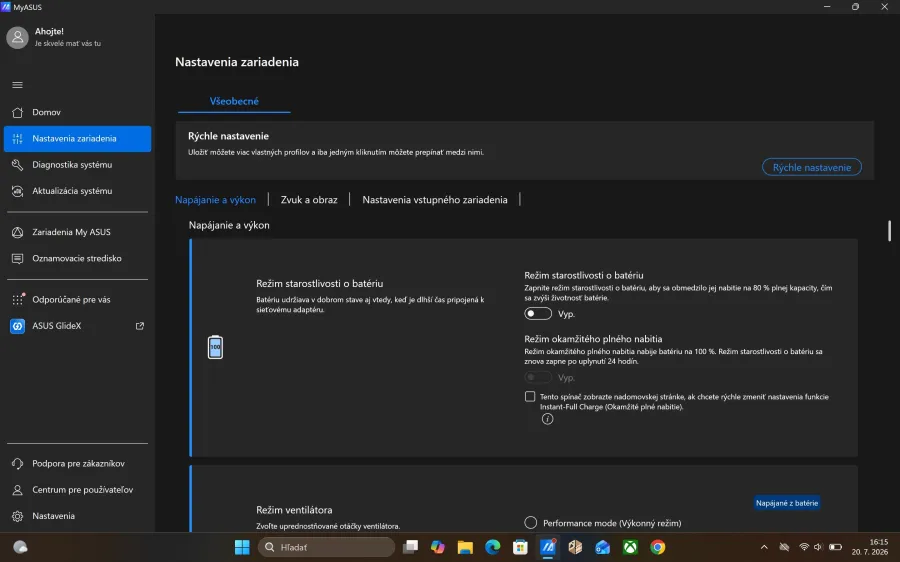Click MyASUS icon on taskbar

[x=548, y=547]
